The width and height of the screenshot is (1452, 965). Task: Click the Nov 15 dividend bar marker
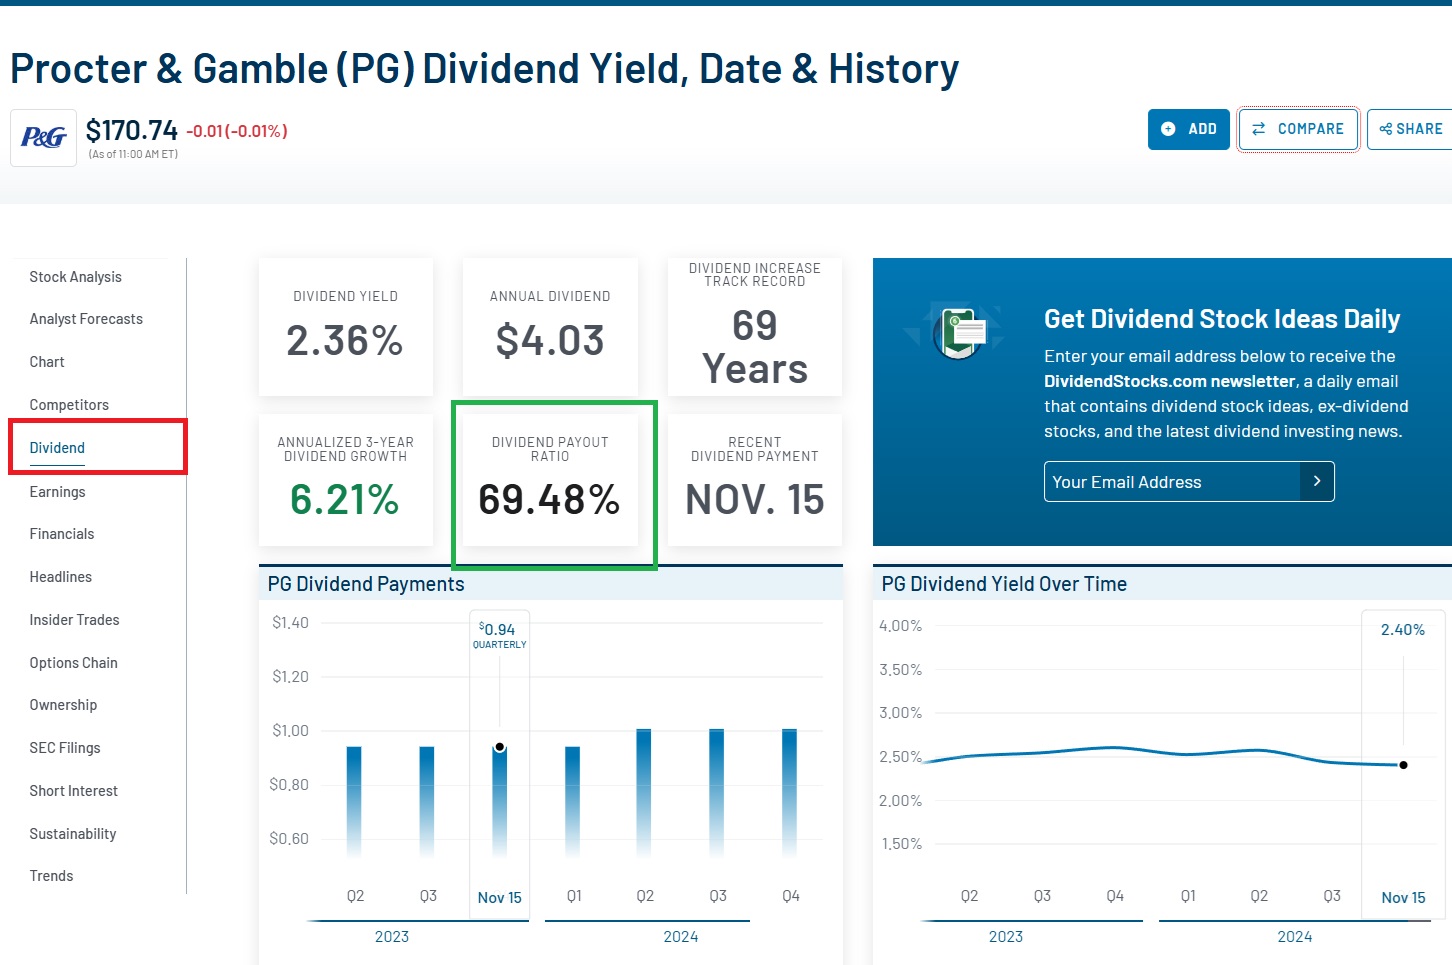[x=500, y=747]
